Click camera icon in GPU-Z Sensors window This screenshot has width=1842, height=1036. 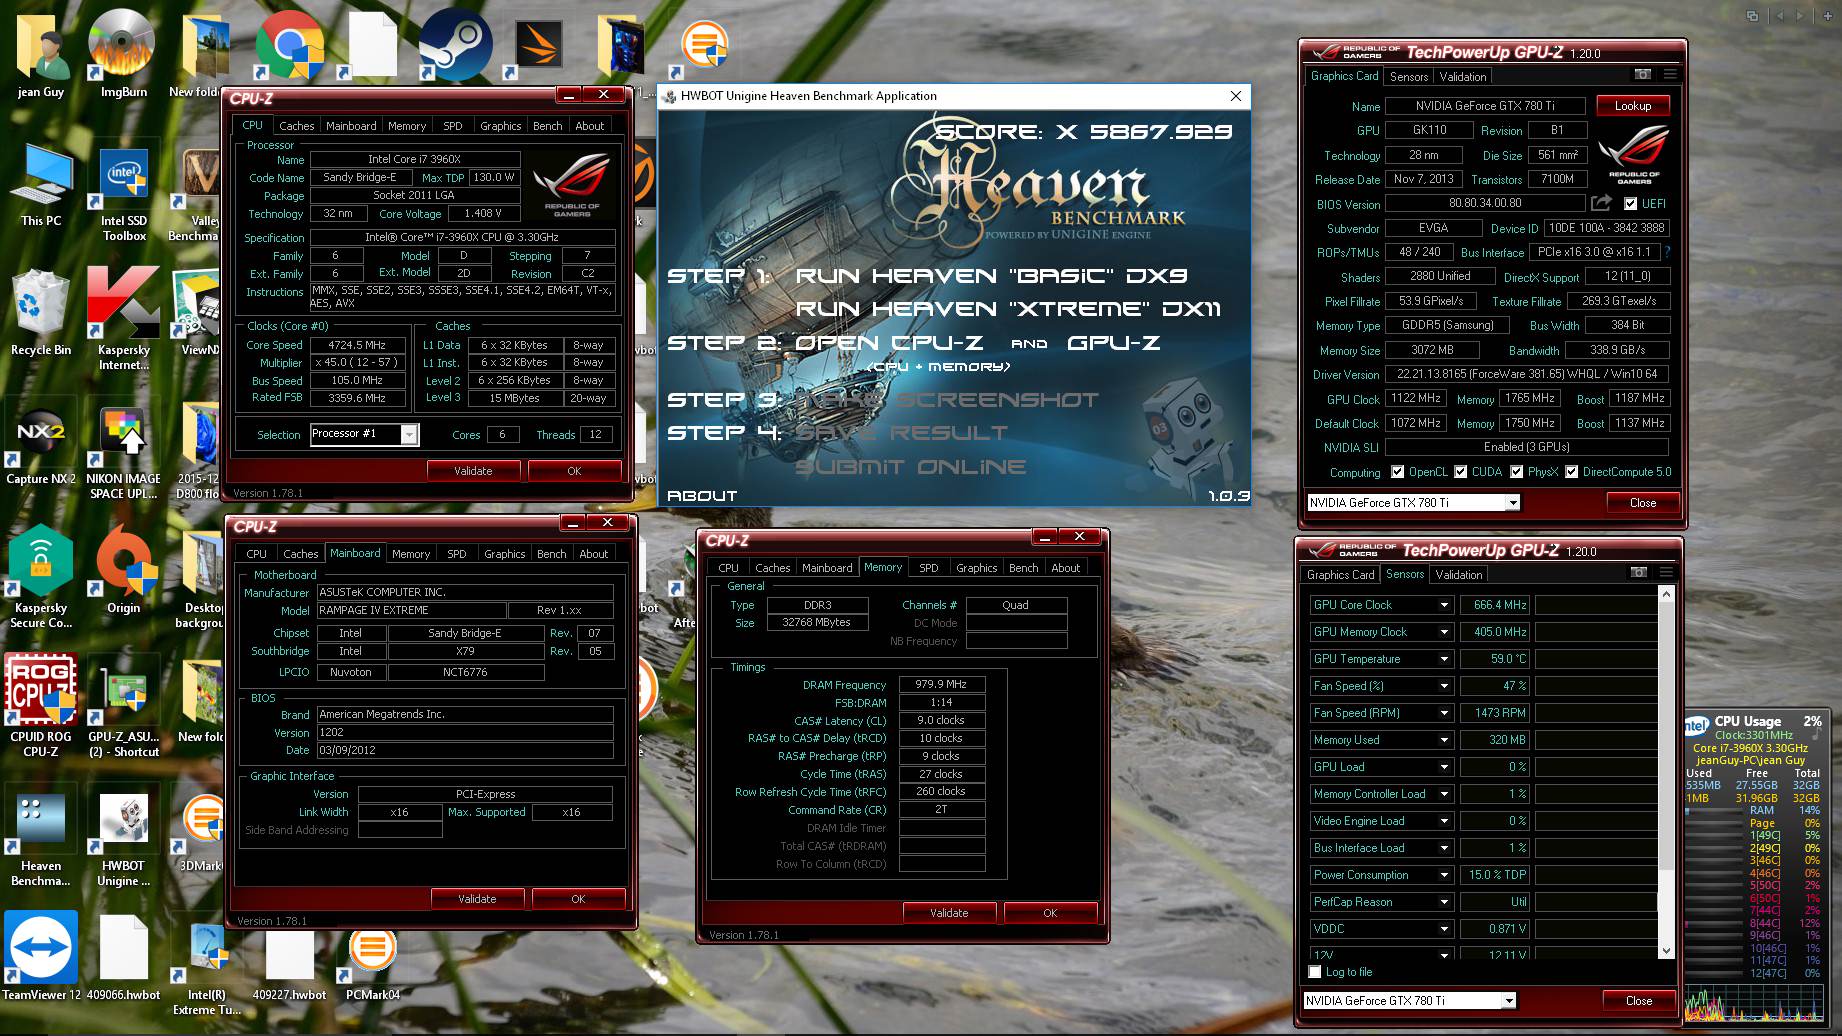(1638, 572)
